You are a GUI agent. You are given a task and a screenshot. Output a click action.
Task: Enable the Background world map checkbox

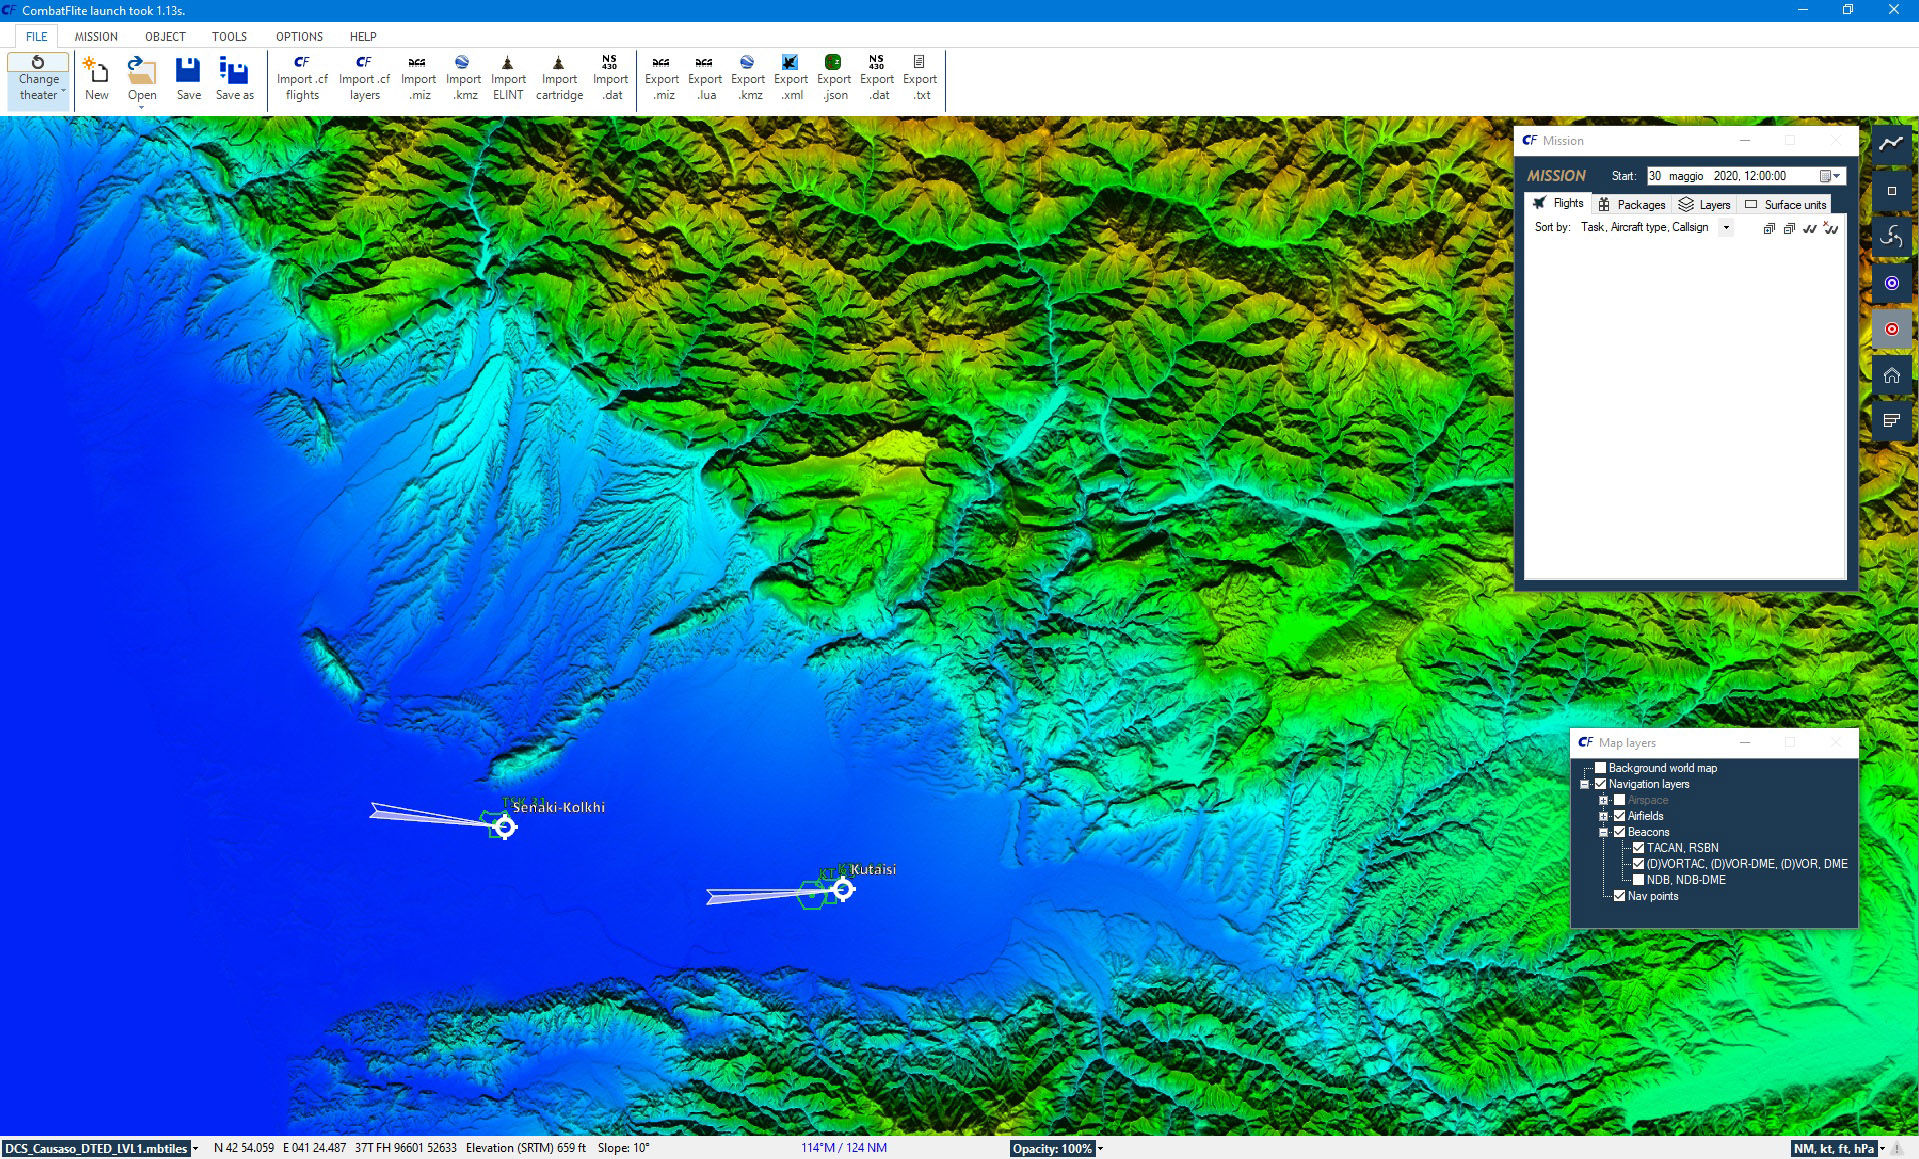(1600, 768)
